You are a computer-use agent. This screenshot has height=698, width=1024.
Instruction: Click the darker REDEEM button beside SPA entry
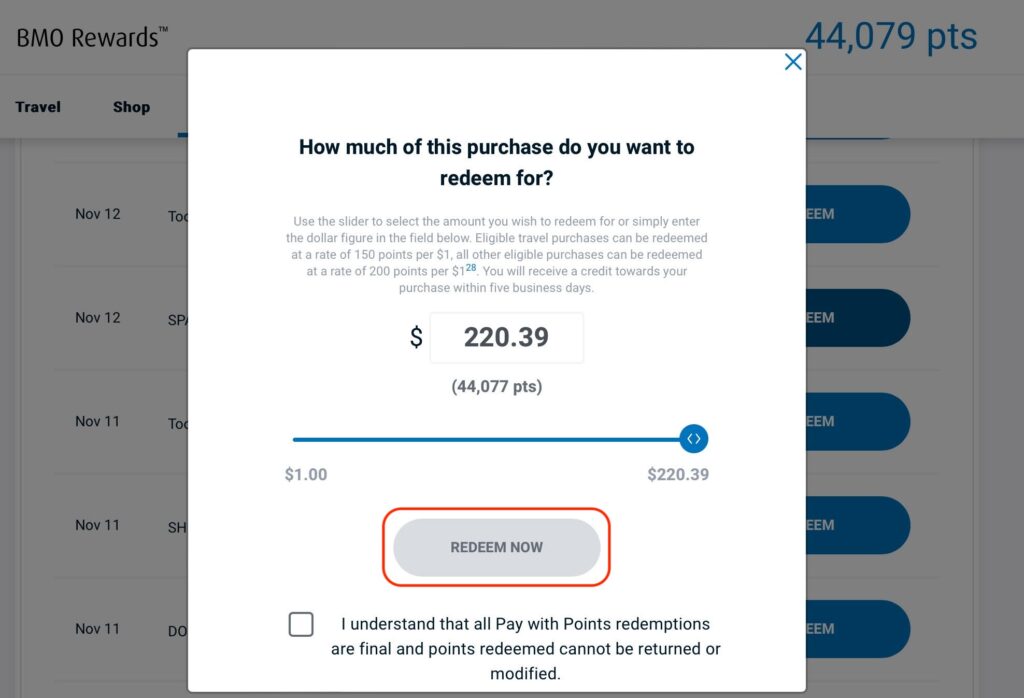(x=855, y=317)
